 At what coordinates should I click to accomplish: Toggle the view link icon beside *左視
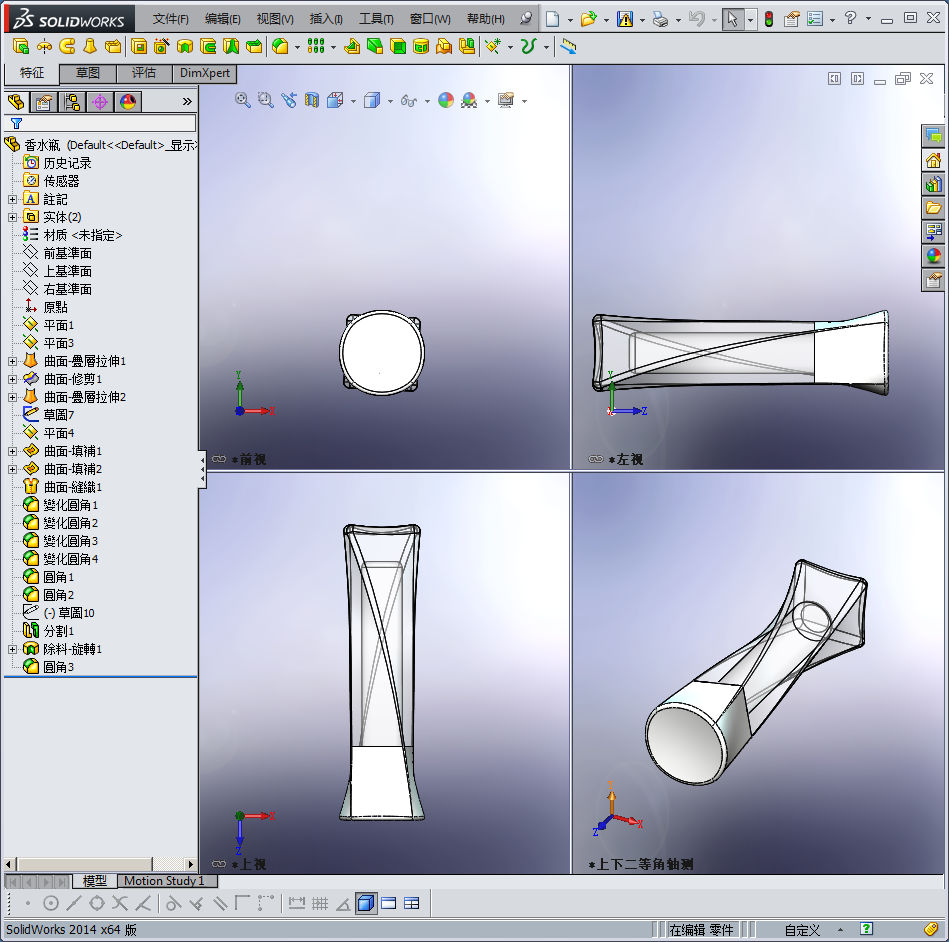pyautogui.click(x=596, y=459)
